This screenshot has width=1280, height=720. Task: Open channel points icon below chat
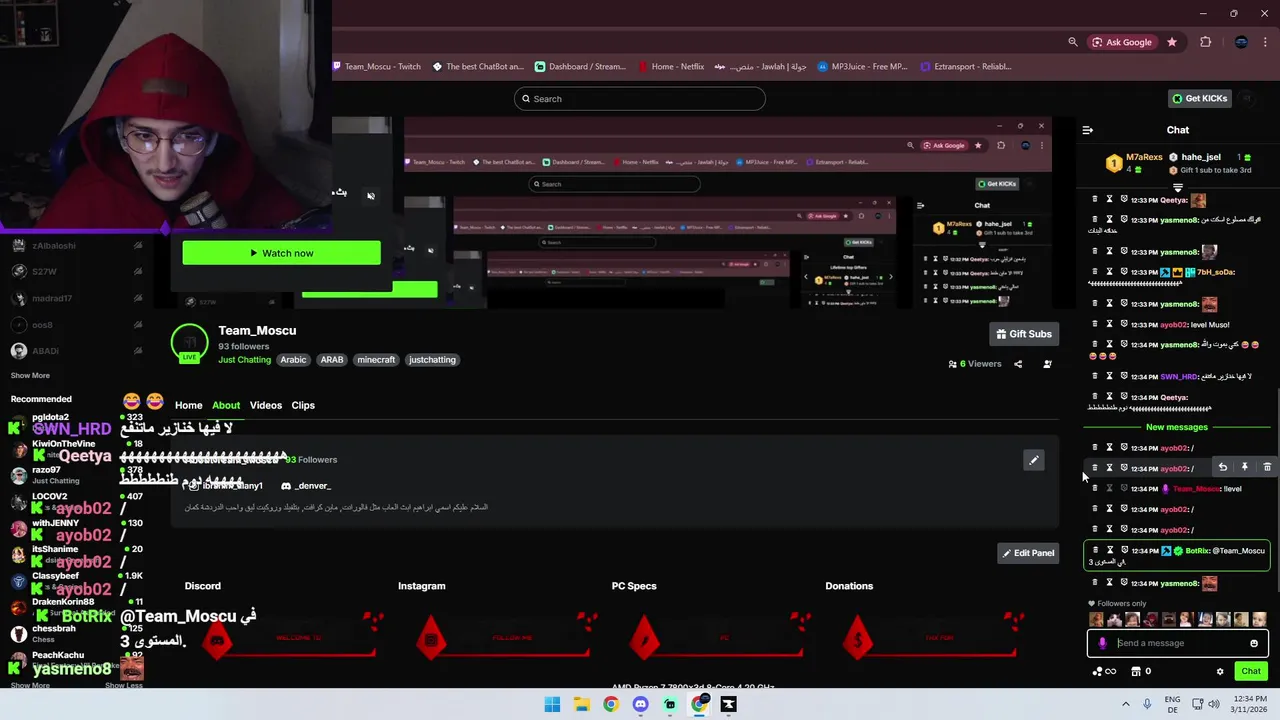[1105, 671]
